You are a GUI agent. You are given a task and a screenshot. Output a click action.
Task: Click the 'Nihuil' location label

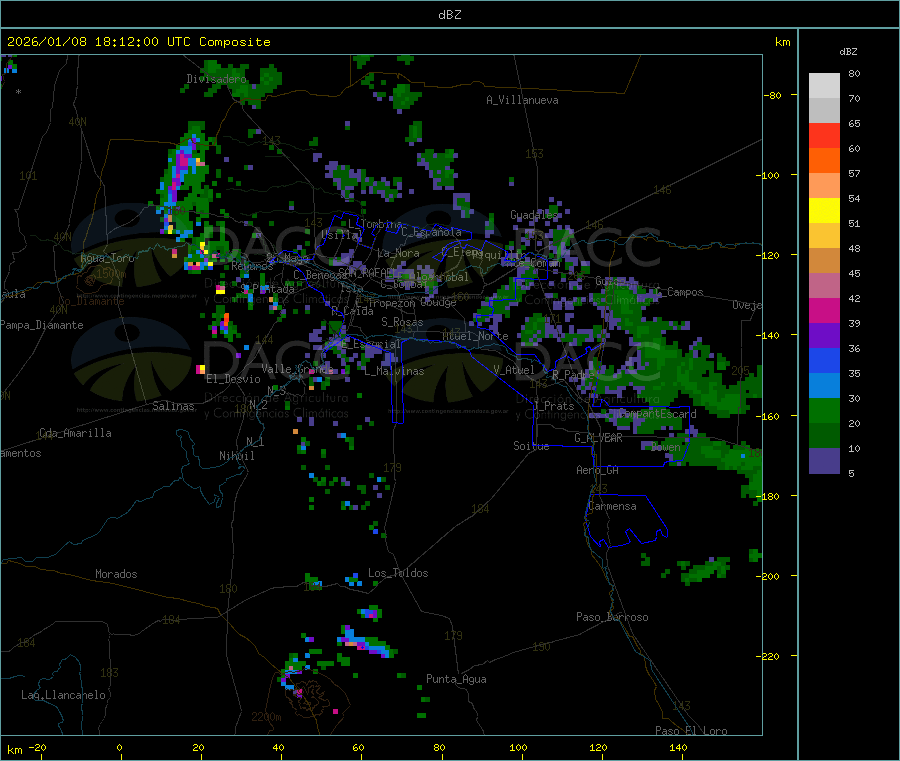(237, 456)
